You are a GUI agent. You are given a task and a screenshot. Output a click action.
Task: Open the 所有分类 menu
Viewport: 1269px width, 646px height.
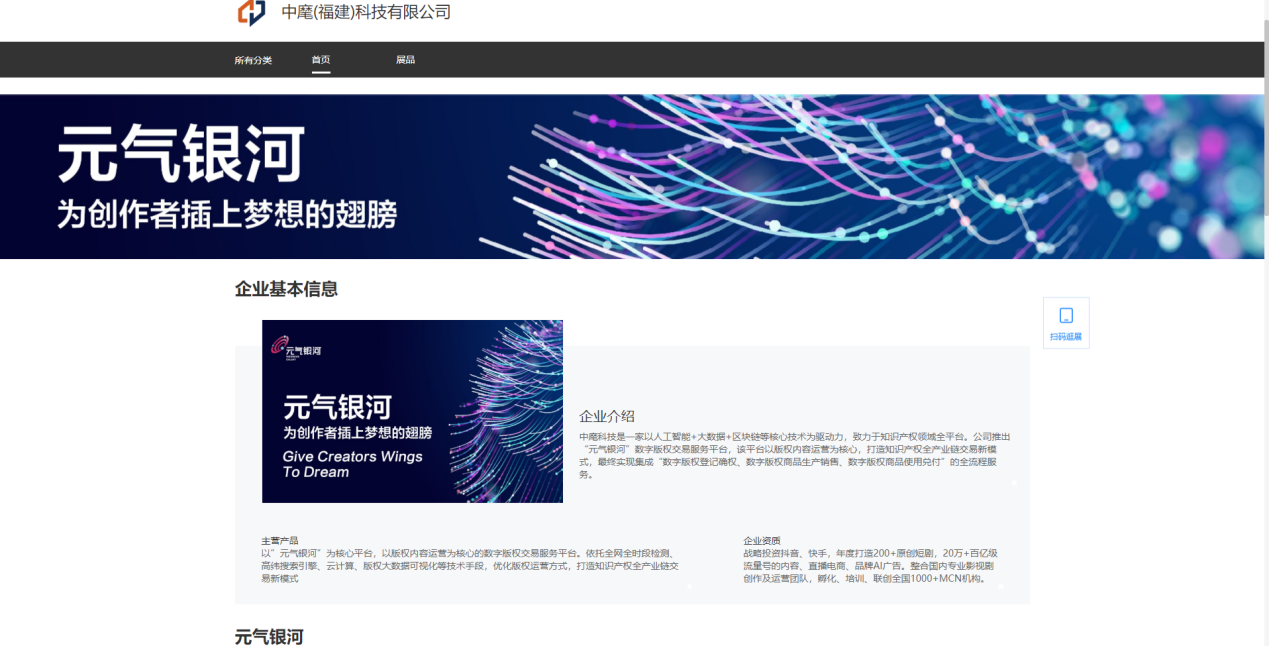click(x=253, y=60)
